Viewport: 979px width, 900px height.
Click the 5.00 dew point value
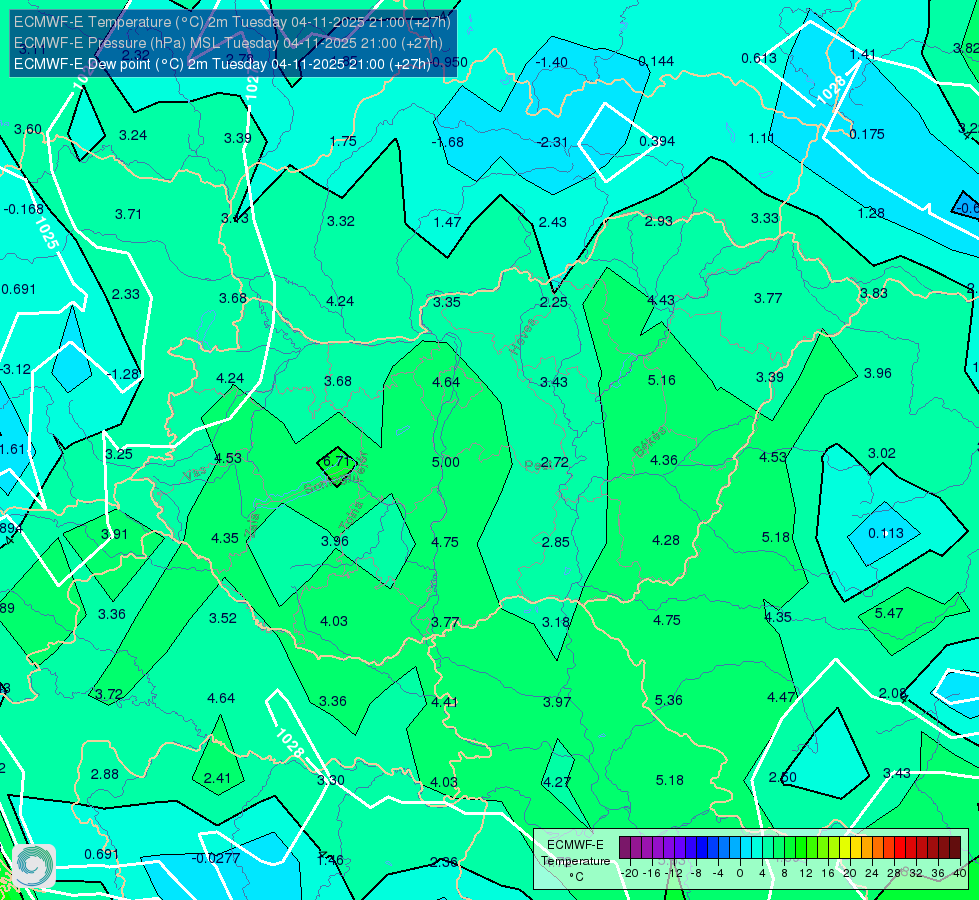pyautogui.click(x=446, y=462)
